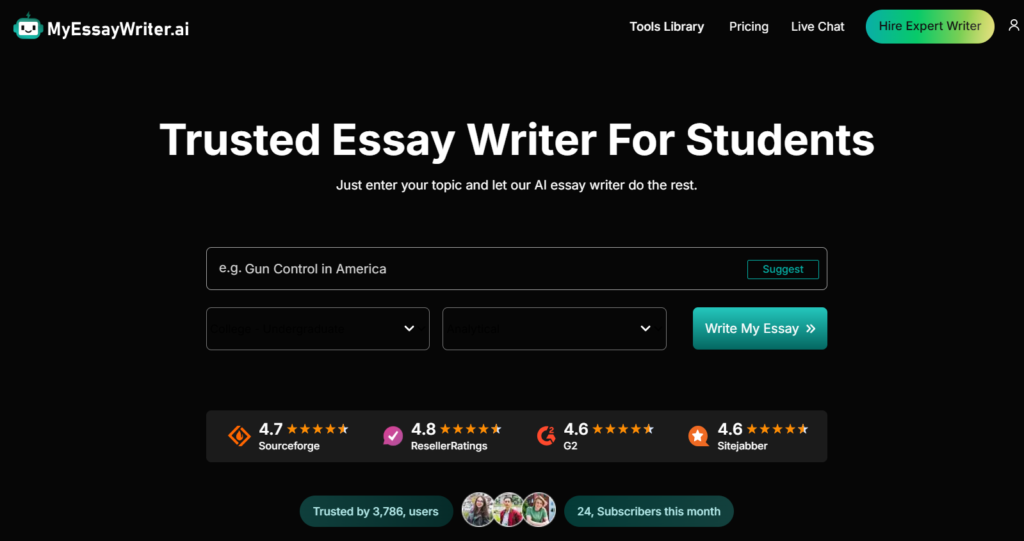
Task: Click the 4.8 ResellerRatings rating text
Action: point(423,429)
